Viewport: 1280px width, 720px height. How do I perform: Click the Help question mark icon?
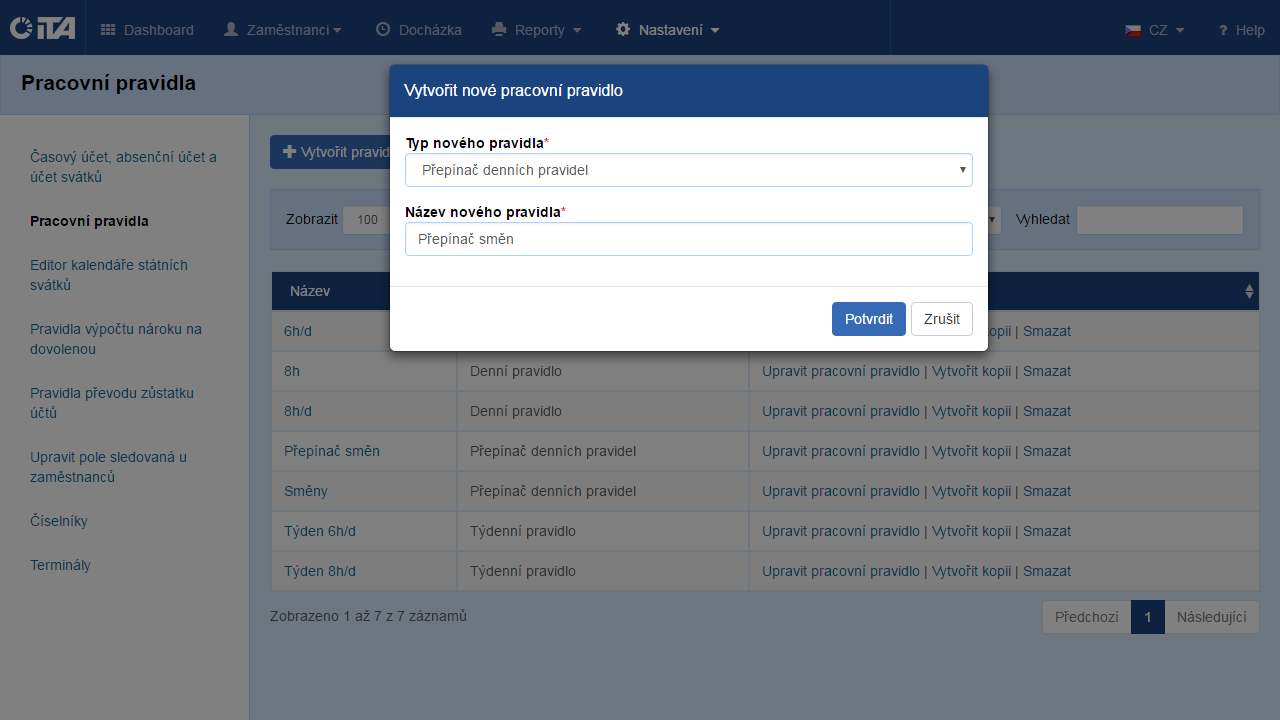pyautogui.click(x=1222, y=31)
